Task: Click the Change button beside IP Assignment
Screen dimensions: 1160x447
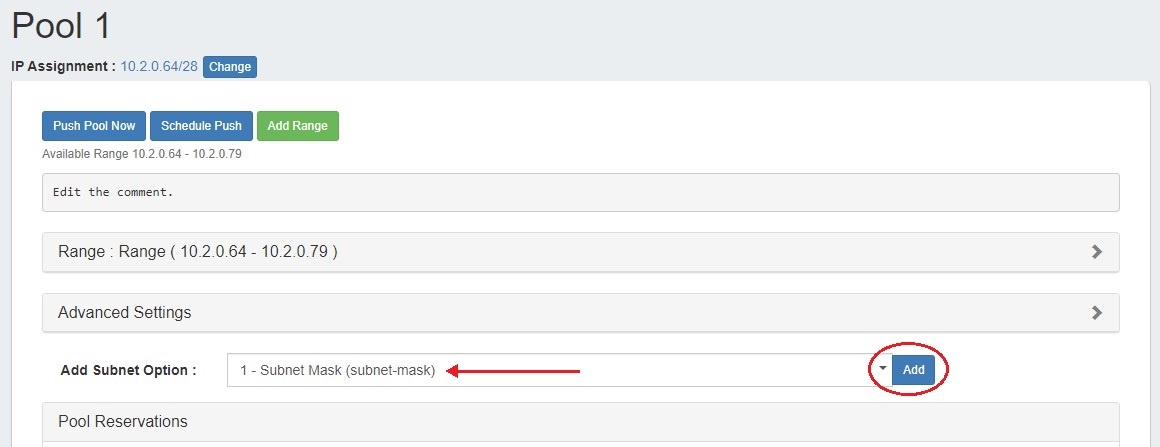Action: pos(230,67)
